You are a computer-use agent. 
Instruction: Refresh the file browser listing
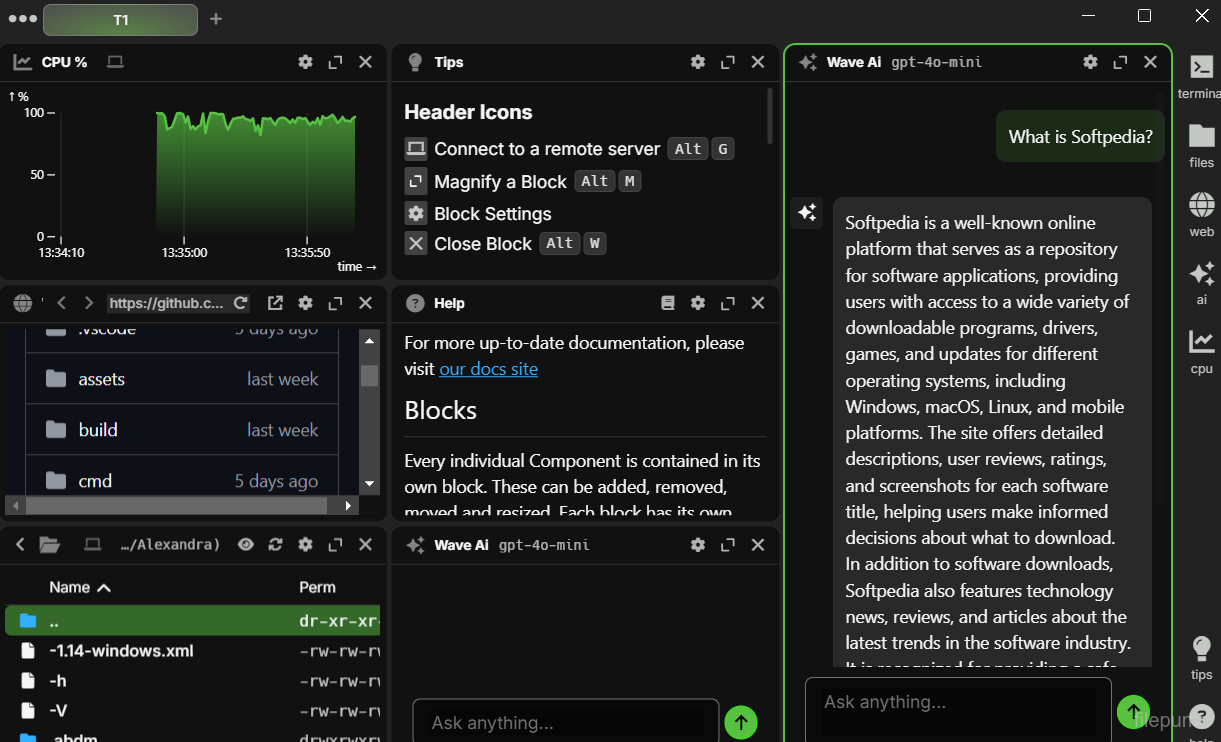[x=275, y=544]
